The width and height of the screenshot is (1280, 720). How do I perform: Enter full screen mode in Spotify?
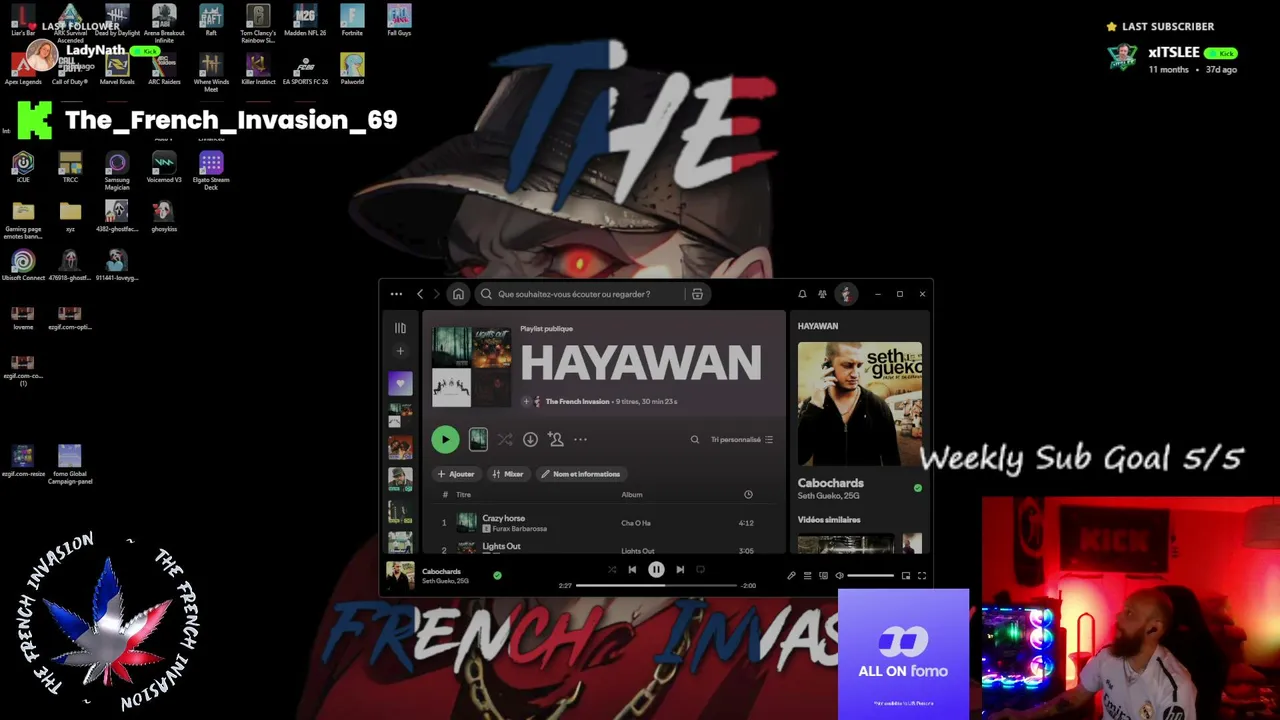tap(922, 576)
